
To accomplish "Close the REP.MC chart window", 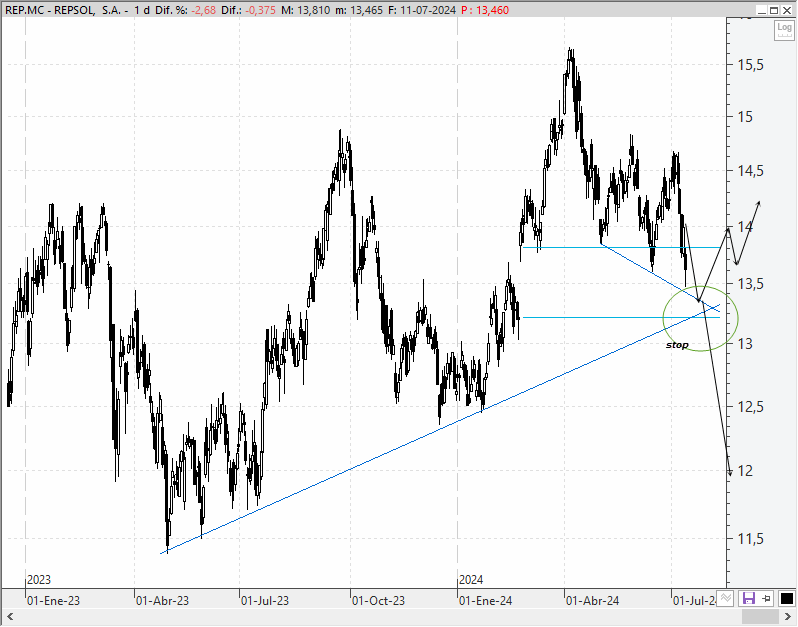I will coord(787,10).
